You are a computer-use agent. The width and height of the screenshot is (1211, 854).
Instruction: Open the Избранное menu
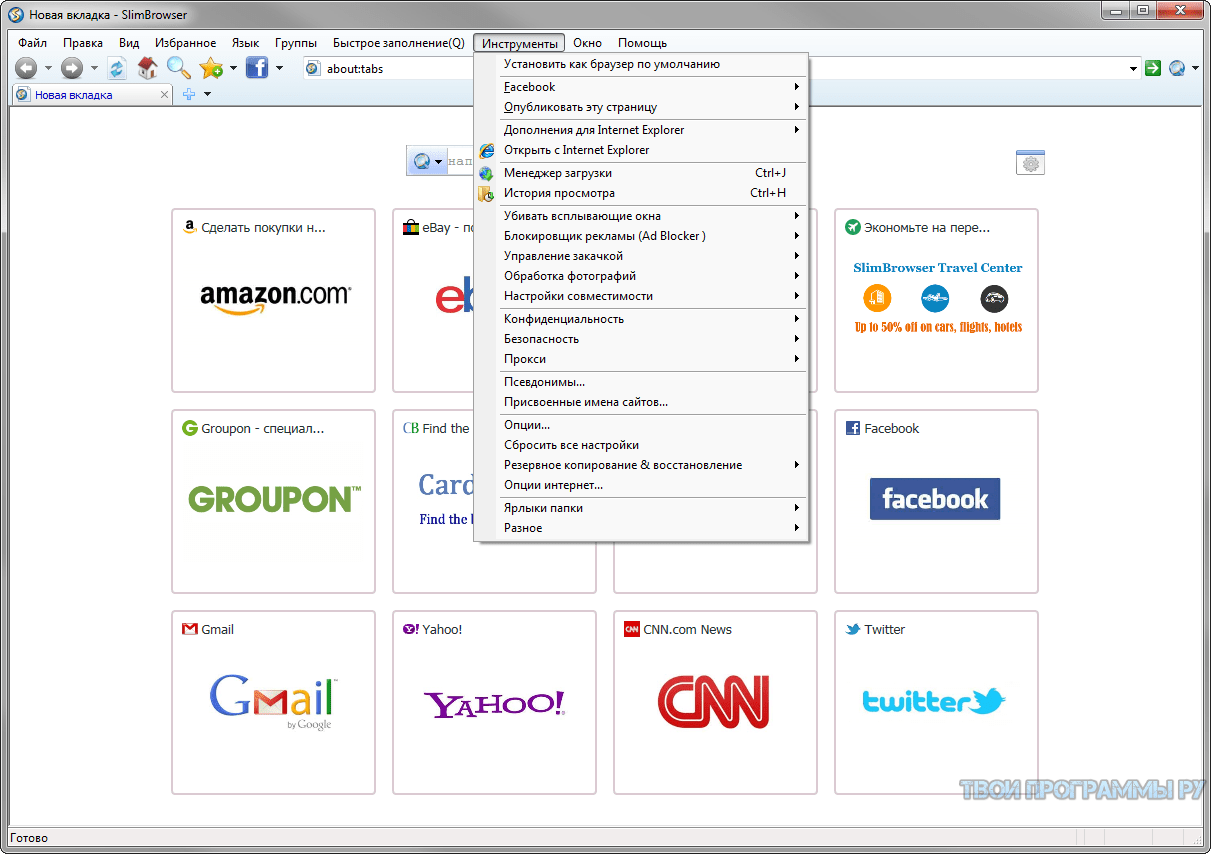[186, 43]
